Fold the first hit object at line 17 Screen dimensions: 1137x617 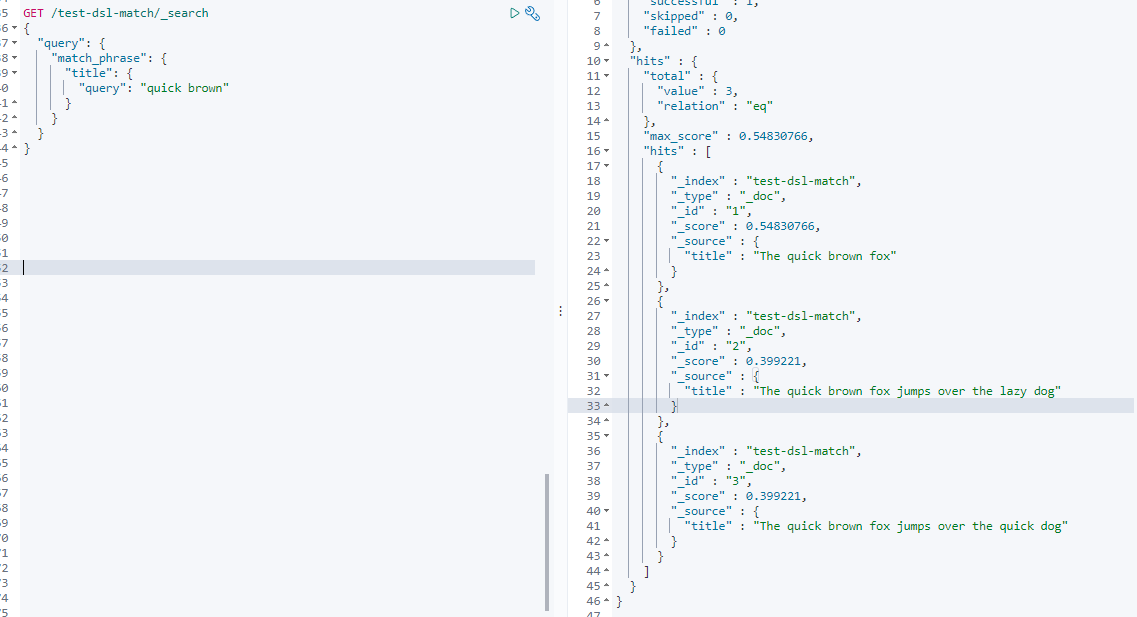point(607,166)
